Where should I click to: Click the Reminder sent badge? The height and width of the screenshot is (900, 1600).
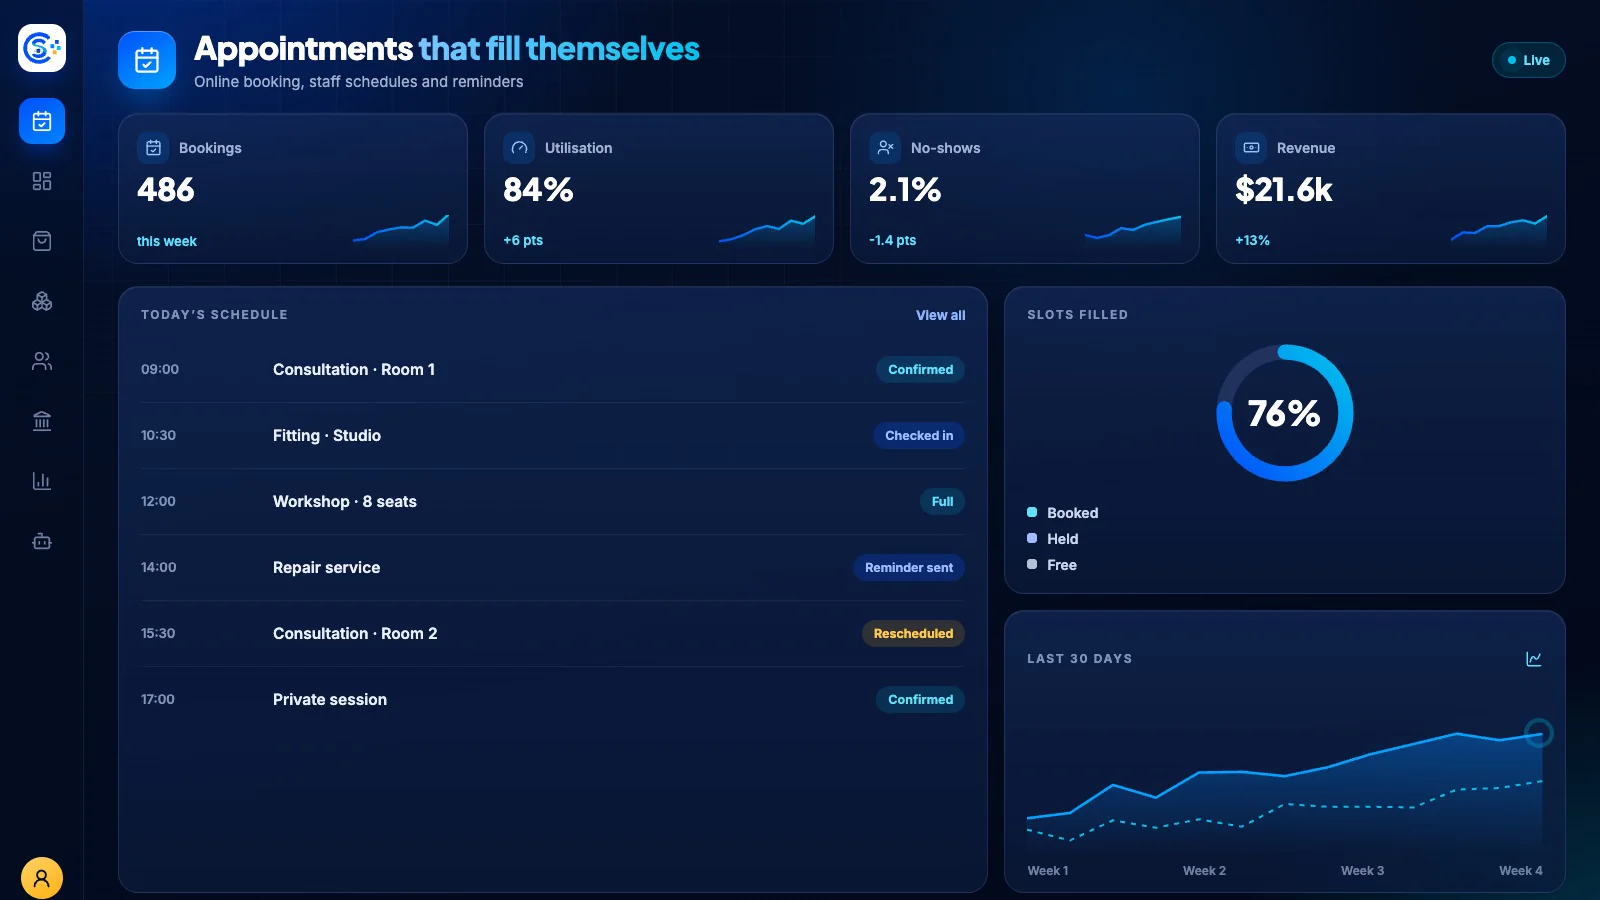[x=909, y=567]
